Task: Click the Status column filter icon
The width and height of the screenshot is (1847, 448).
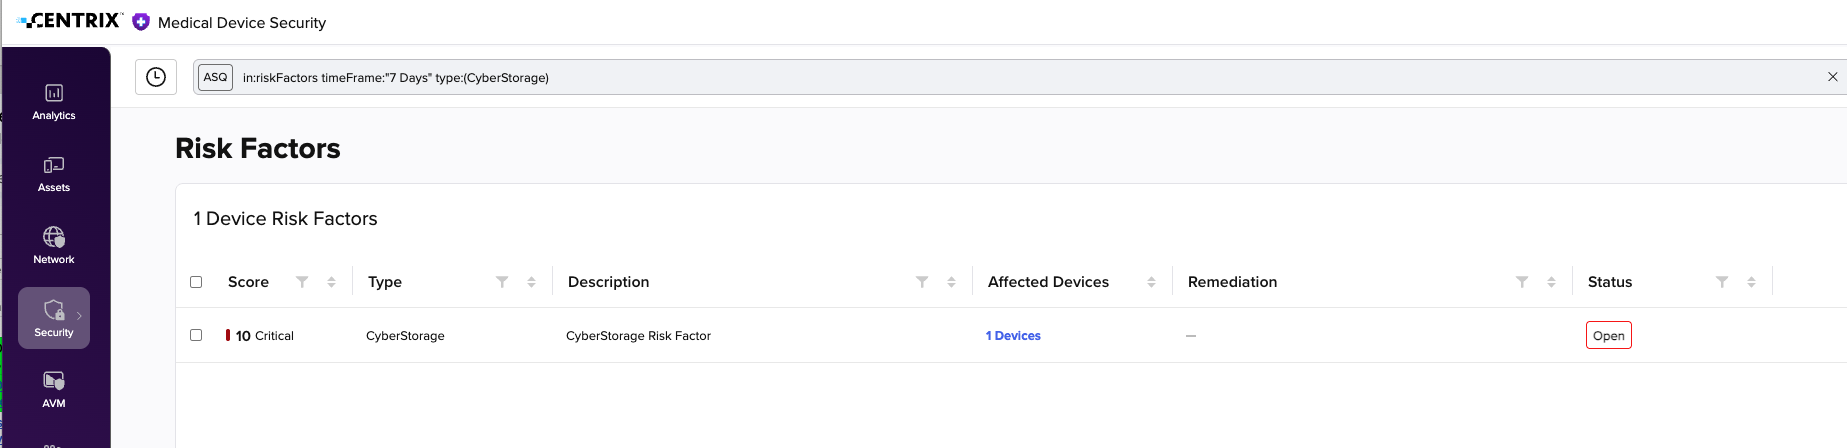Action: click(1722, 282)
